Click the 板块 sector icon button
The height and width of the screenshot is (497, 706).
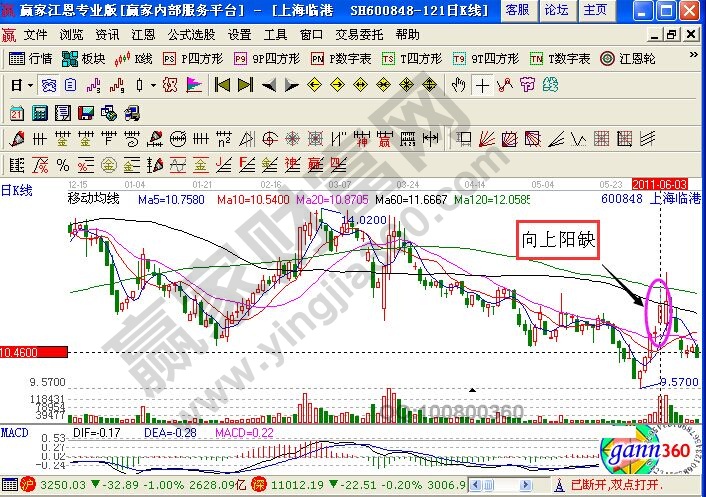(84, 59)
